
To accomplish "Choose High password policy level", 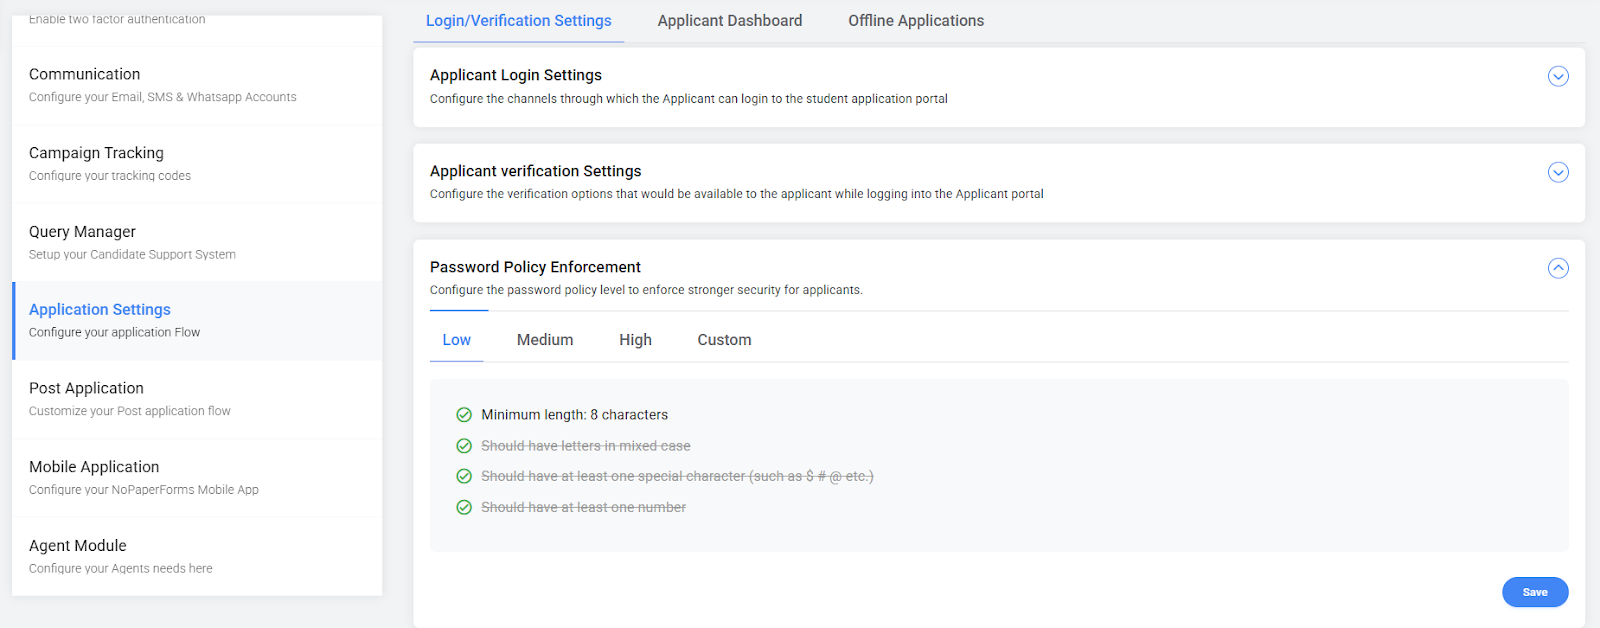I will pyautogui.click(x=635, y=340).
